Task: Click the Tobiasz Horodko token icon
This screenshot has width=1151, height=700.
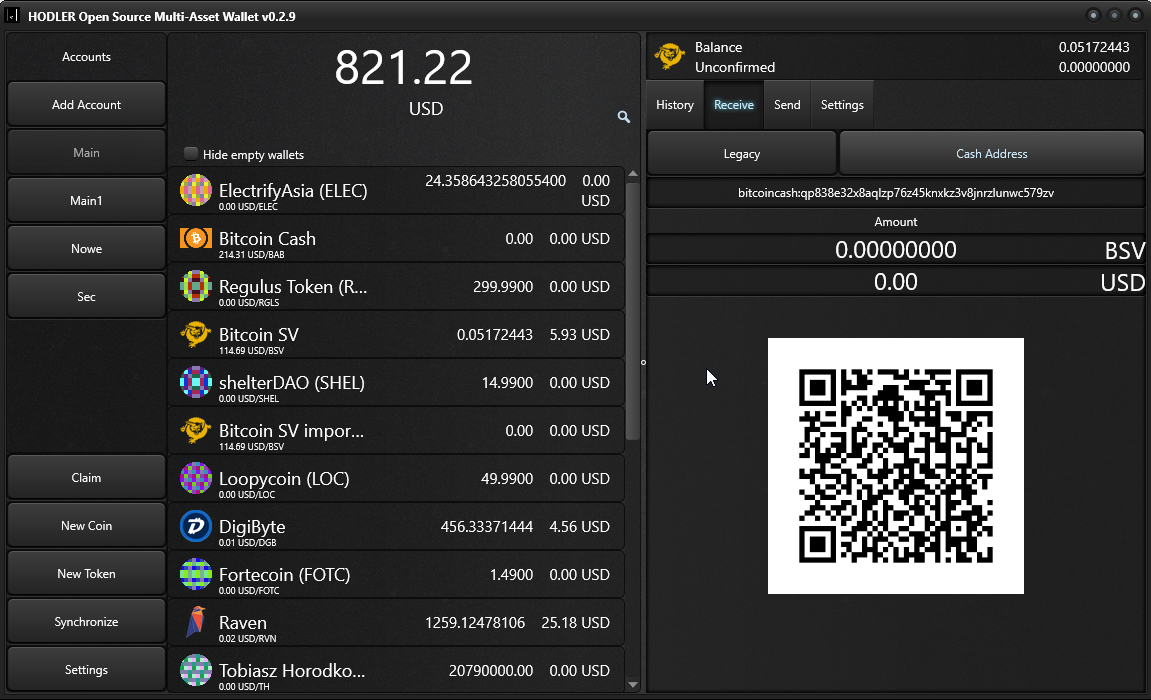Action: point(196,671)
